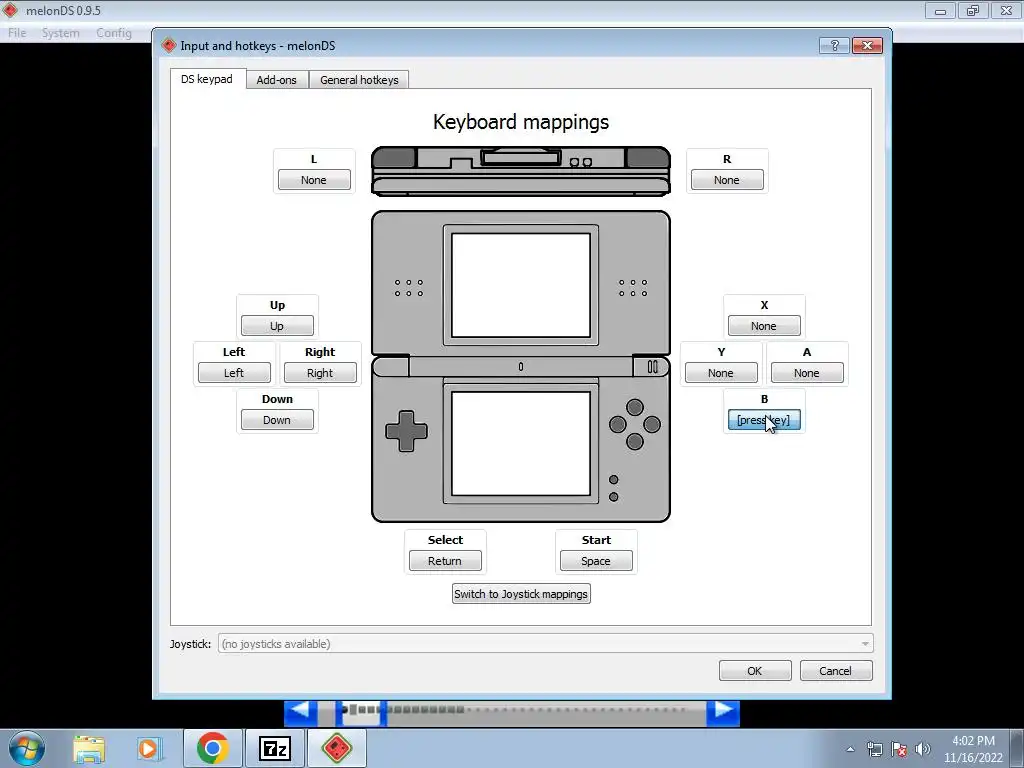Screen dimensions: 1024x768
Task: Click the right blue arrow below the dialog
Action: [x=722, y=712]
